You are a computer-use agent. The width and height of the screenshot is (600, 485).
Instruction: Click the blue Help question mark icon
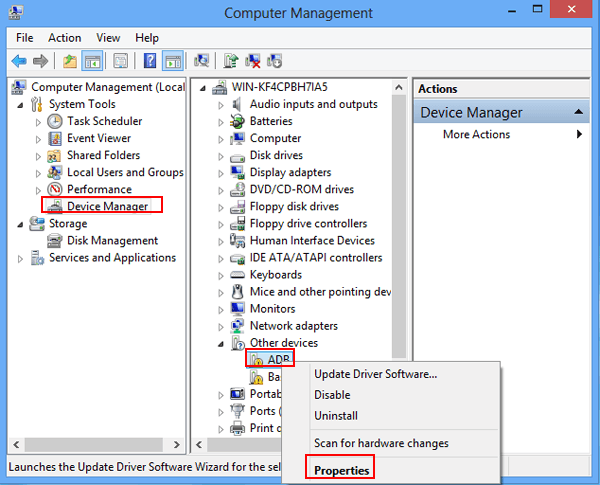pos(150,61)
